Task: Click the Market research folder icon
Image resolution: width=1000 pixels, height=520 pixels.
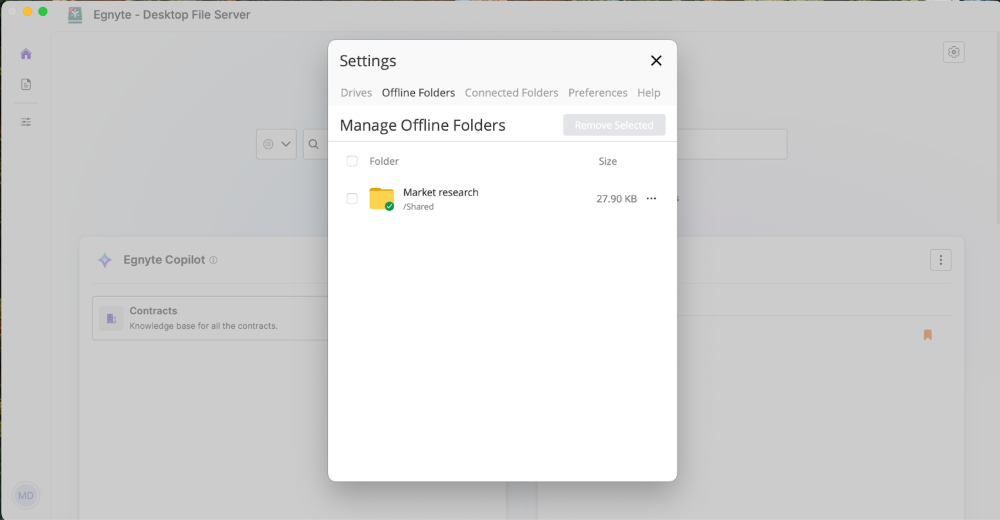Action: (381, 198)
